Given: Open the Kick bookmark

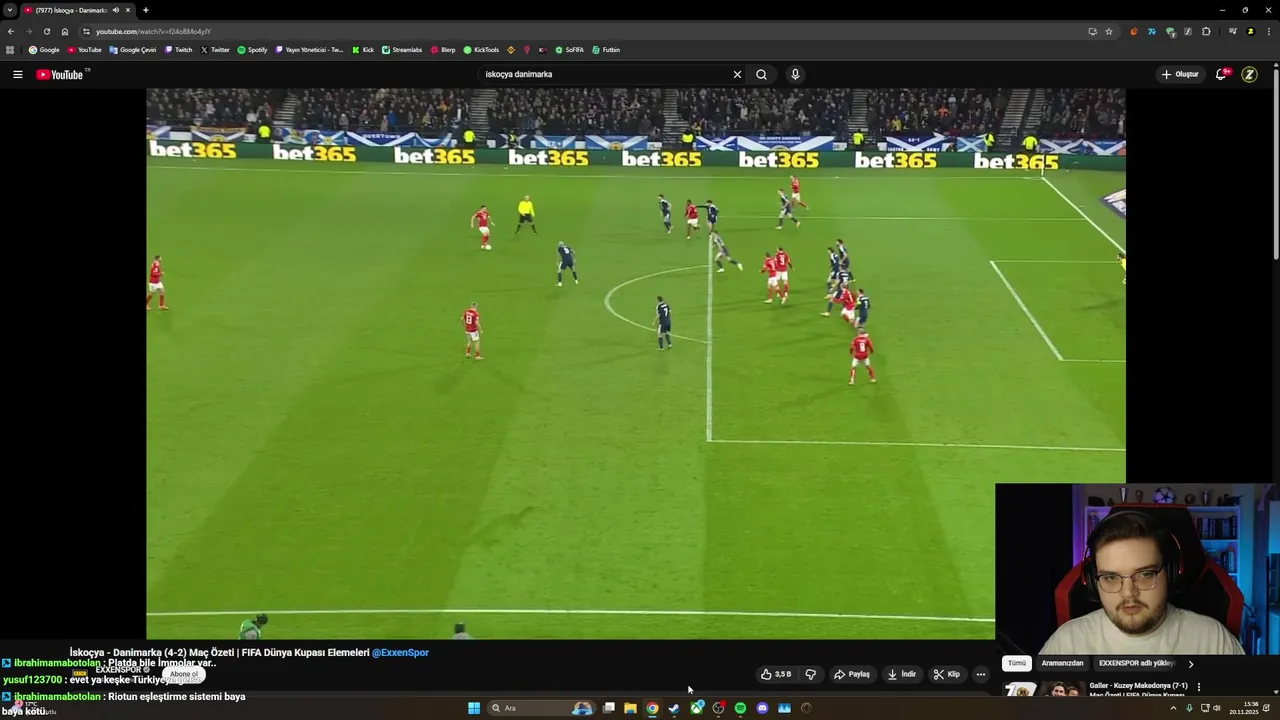Looking at the screenshot, I should pyautogui.click(x=363, y=49).
